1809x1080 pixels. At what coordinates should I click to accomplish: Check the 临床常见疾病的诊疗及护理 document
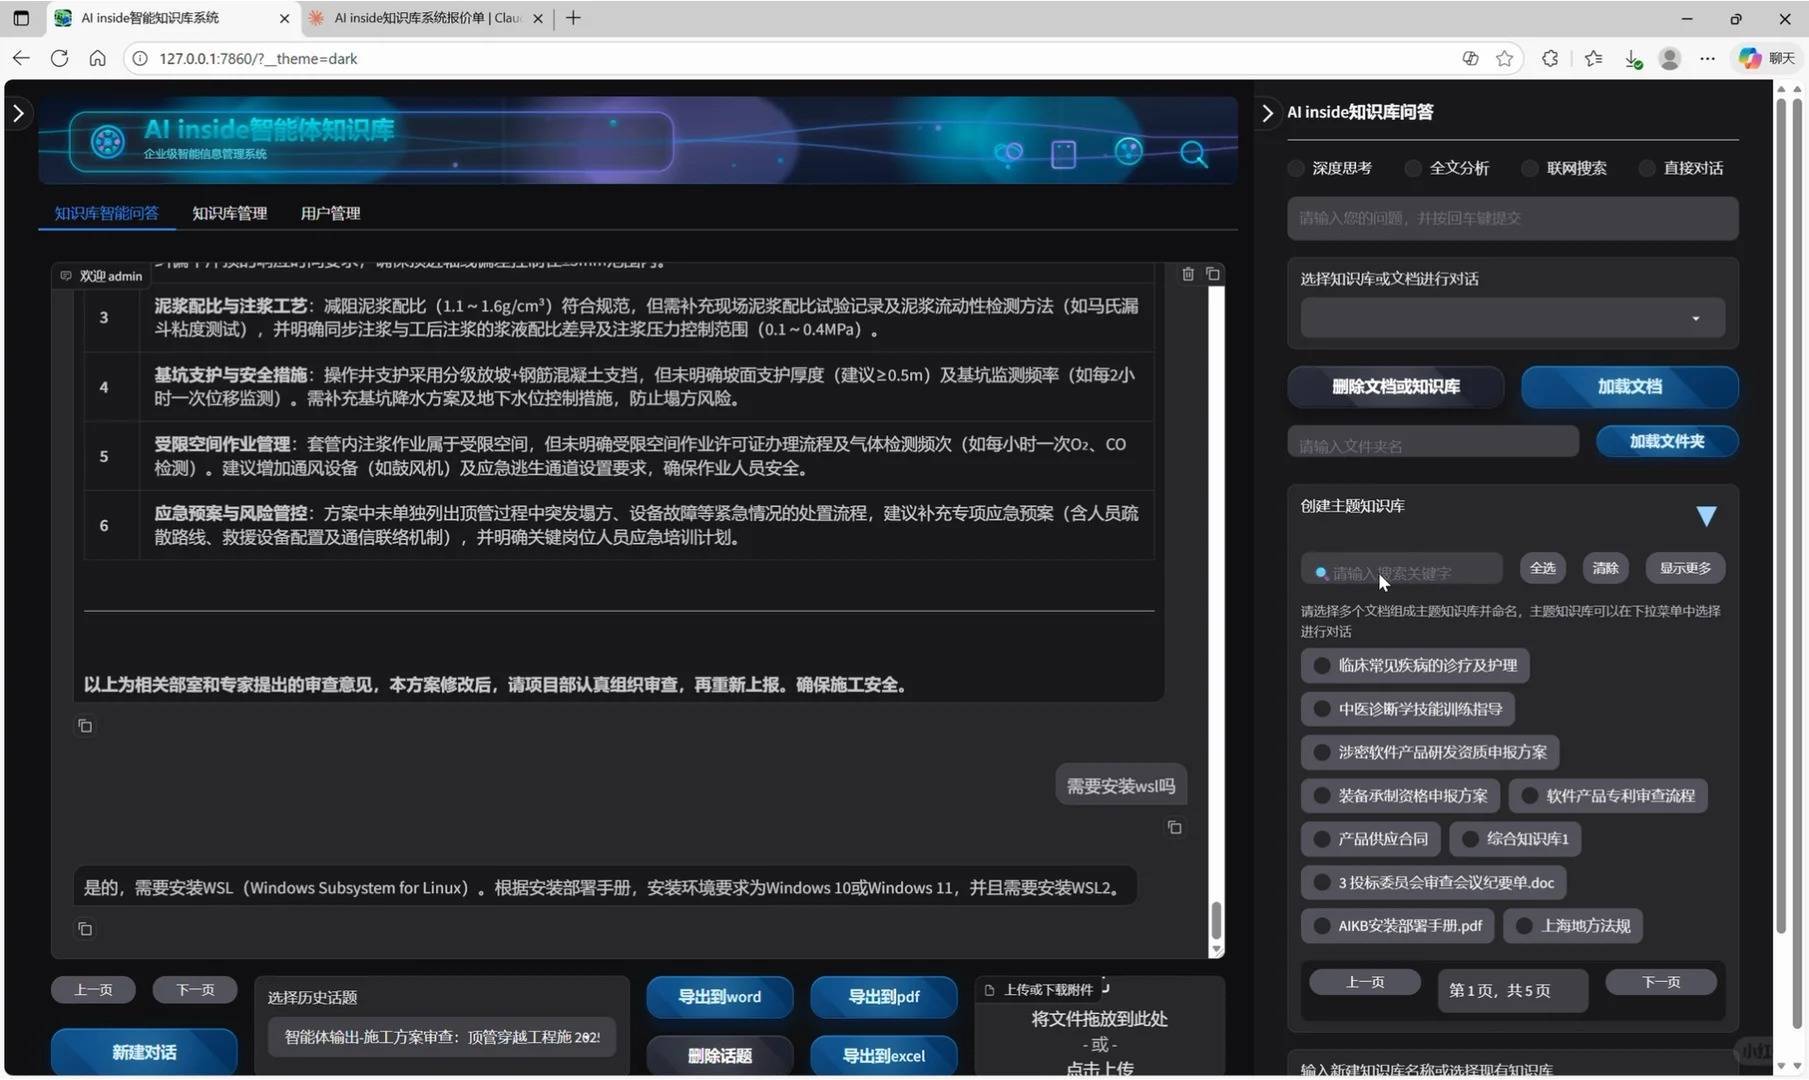point(1320,665)
